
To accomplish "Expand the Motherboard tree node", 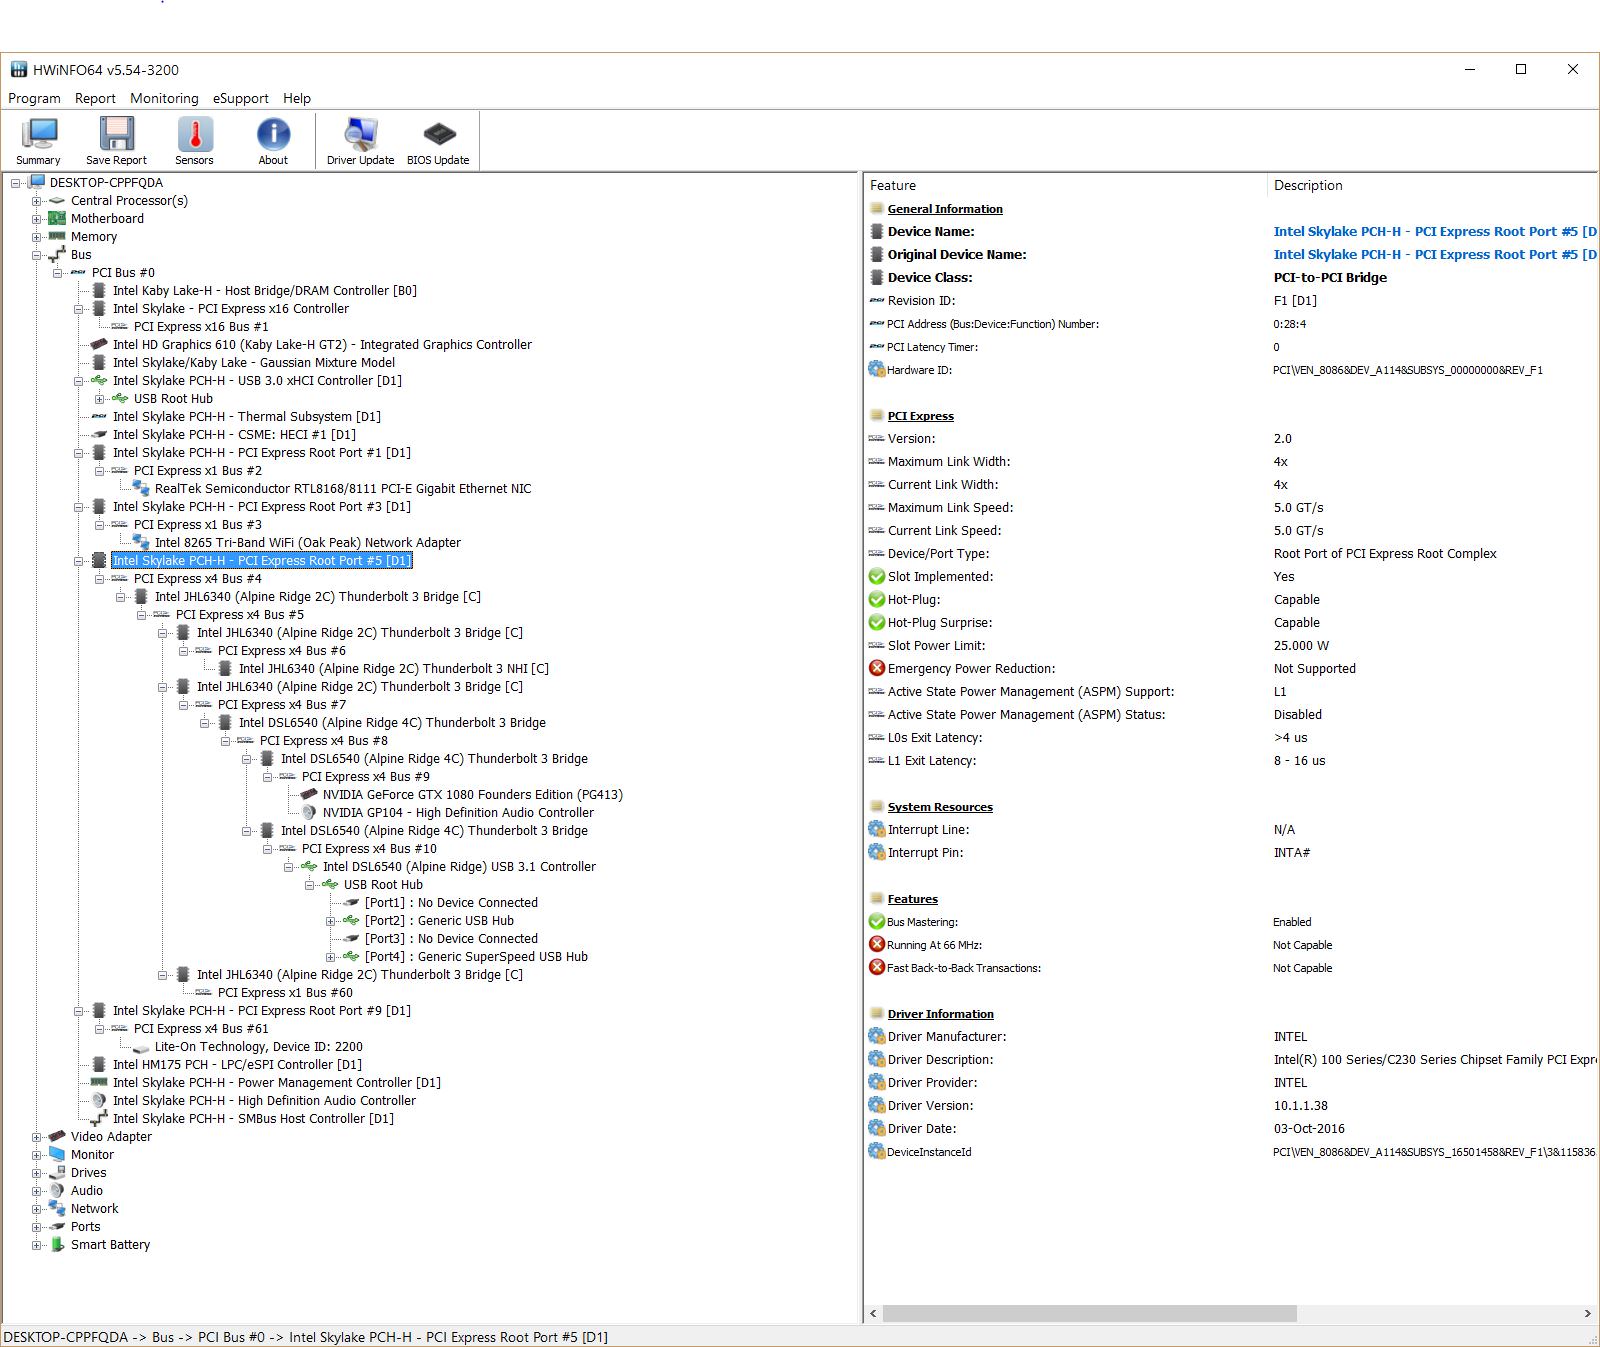I will 36,219.
